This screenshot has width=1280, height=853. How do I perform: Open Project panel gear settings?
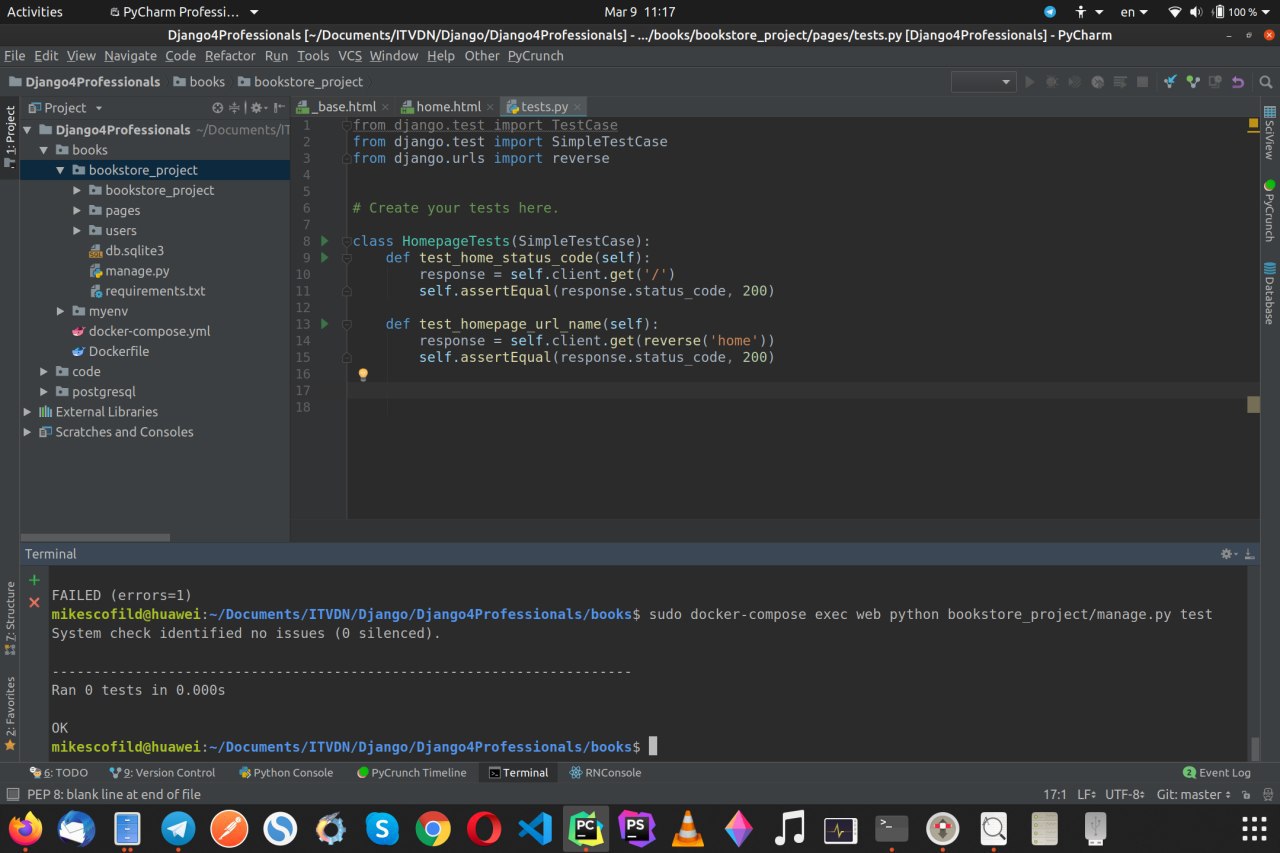pos(257,108)
